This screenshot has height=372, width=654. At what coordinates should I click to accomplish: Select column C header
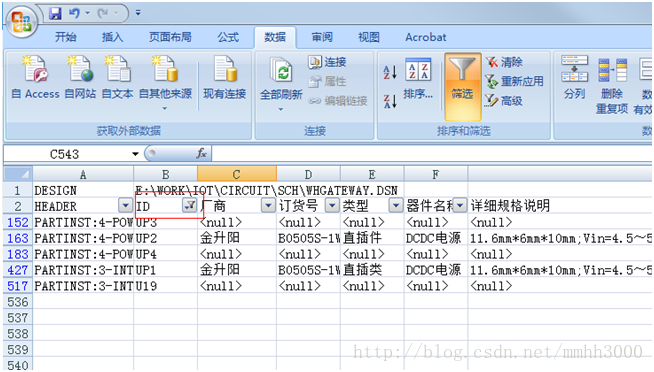237,174
